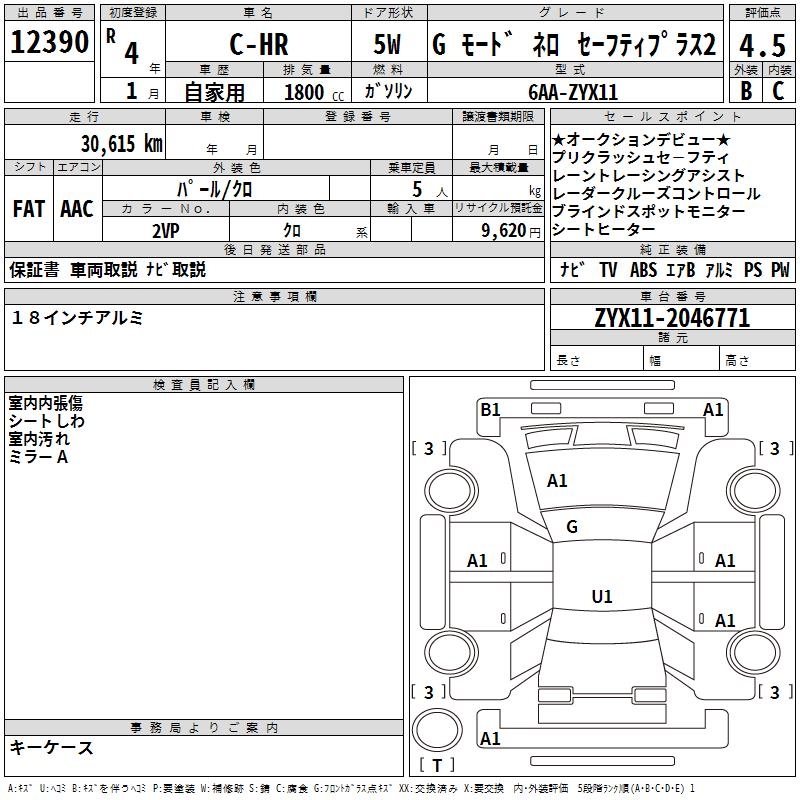This screenshot has height=800, width=800.
Task: Click the color number 2VP field
Action: [x=166, y=231]
